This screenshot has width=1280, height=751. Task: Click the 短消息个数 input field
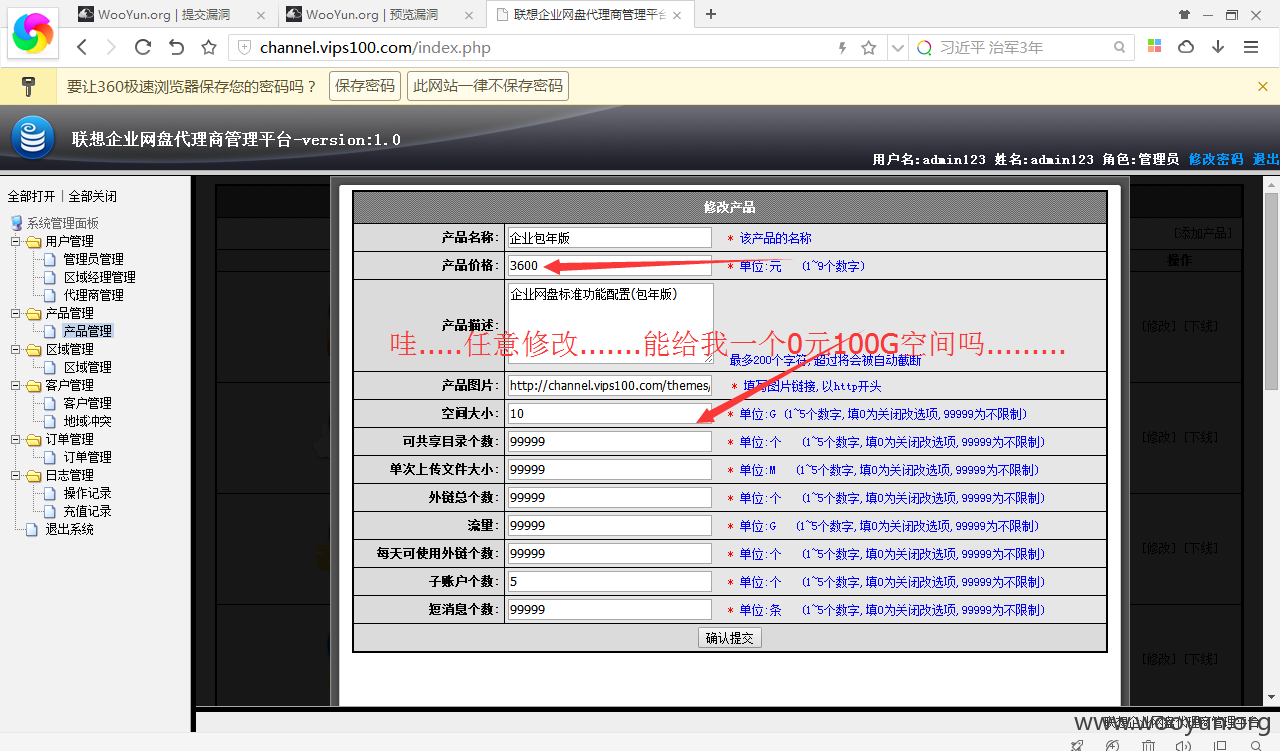[x=609, y=610]
